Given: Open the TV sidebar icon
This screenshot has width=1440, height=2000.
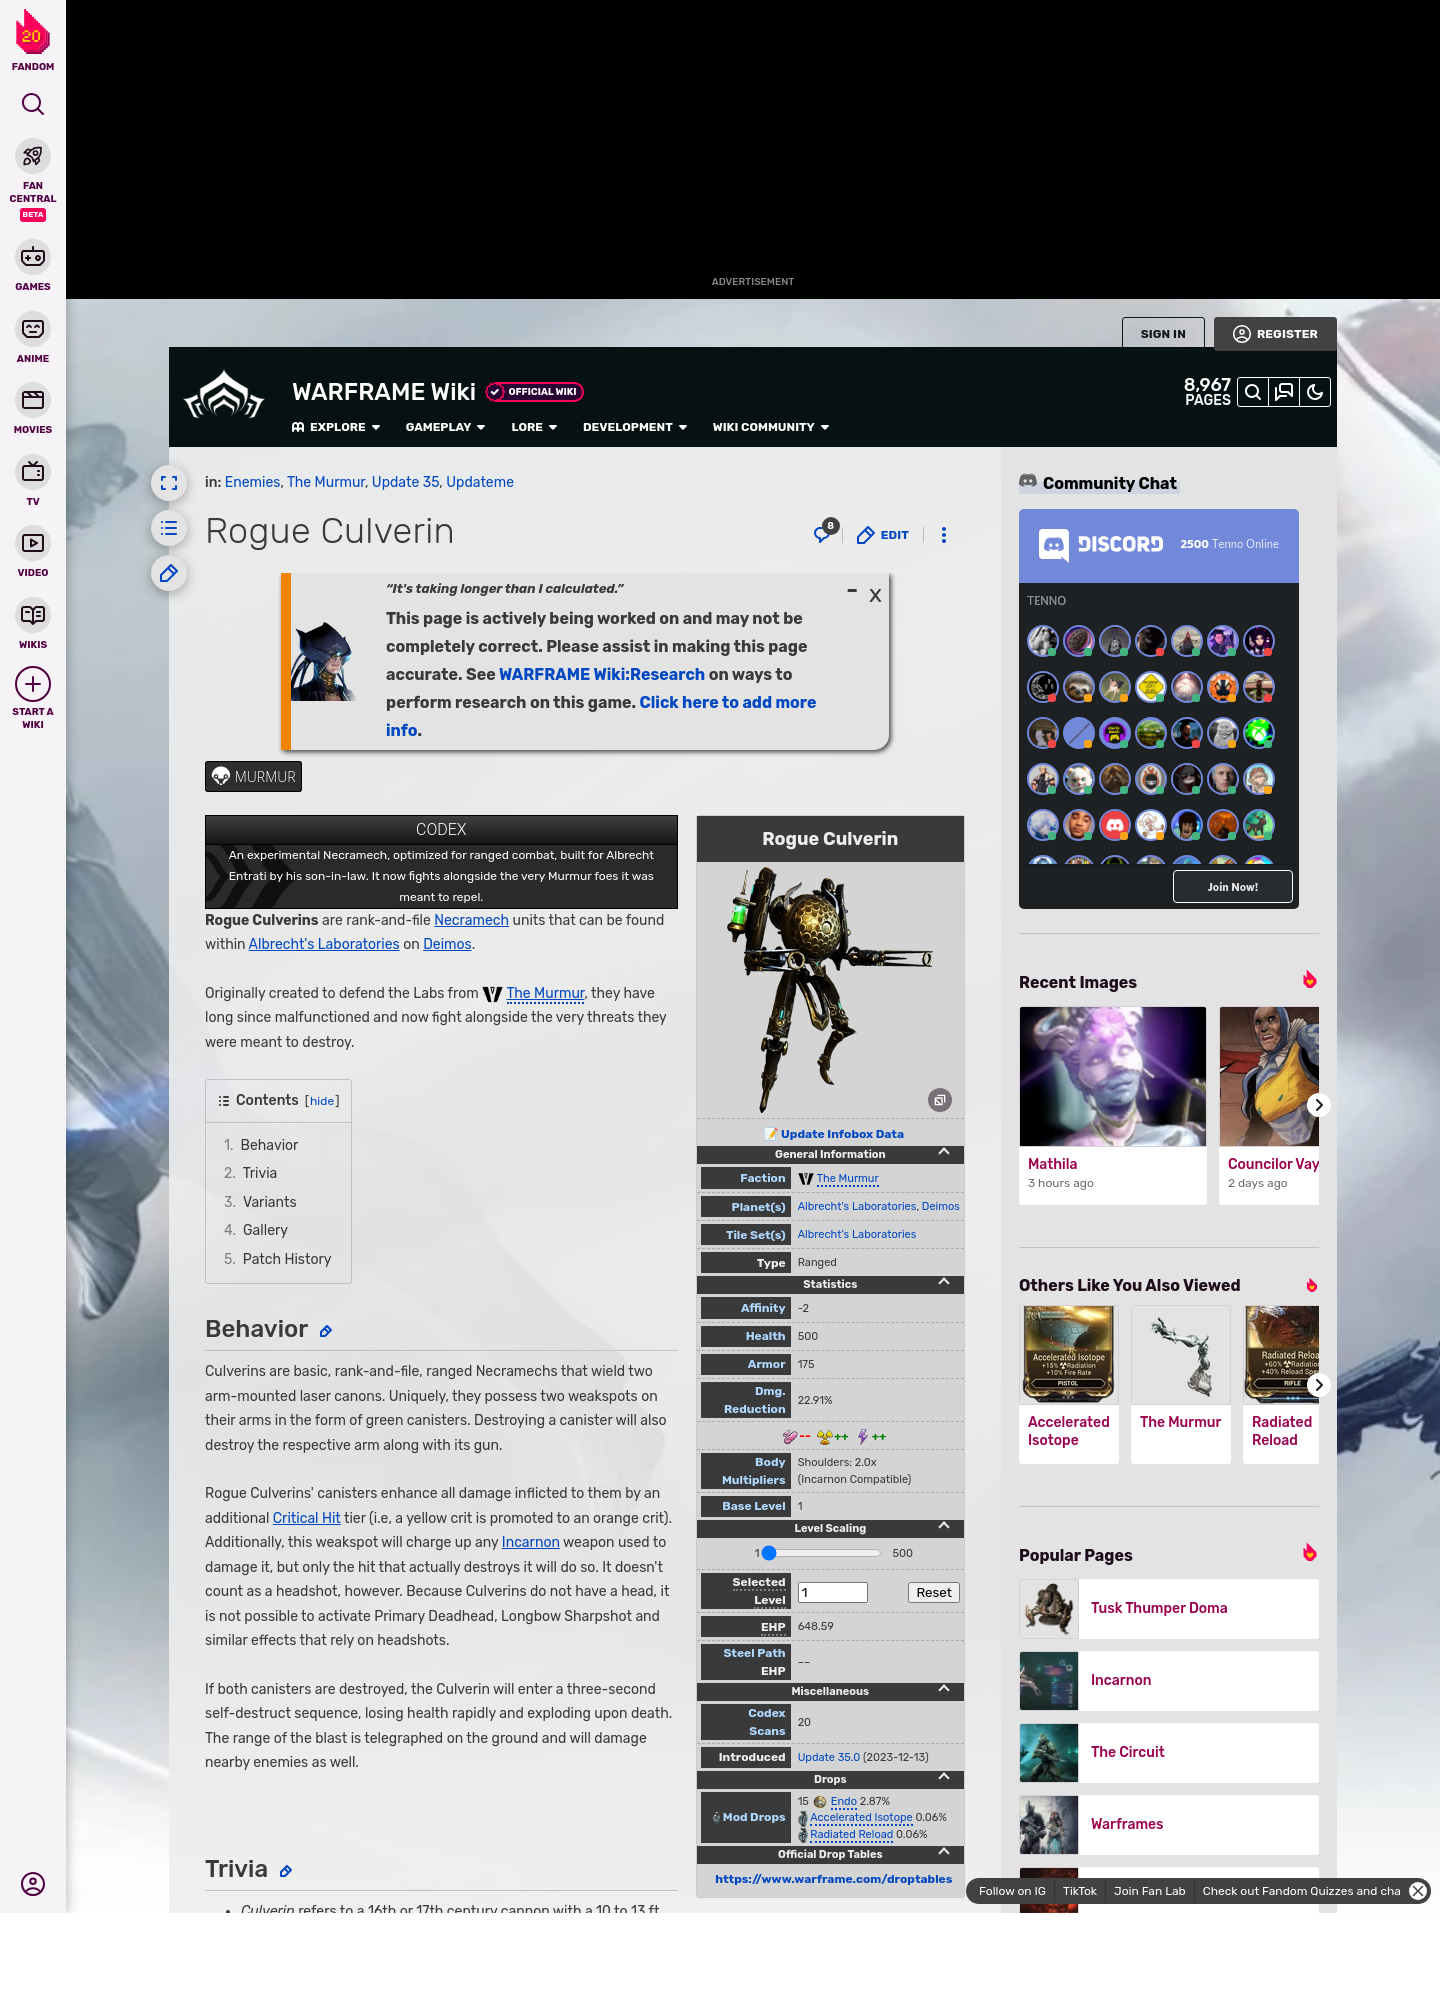Looking at the screenshot, I should click(x=33, y=471).
